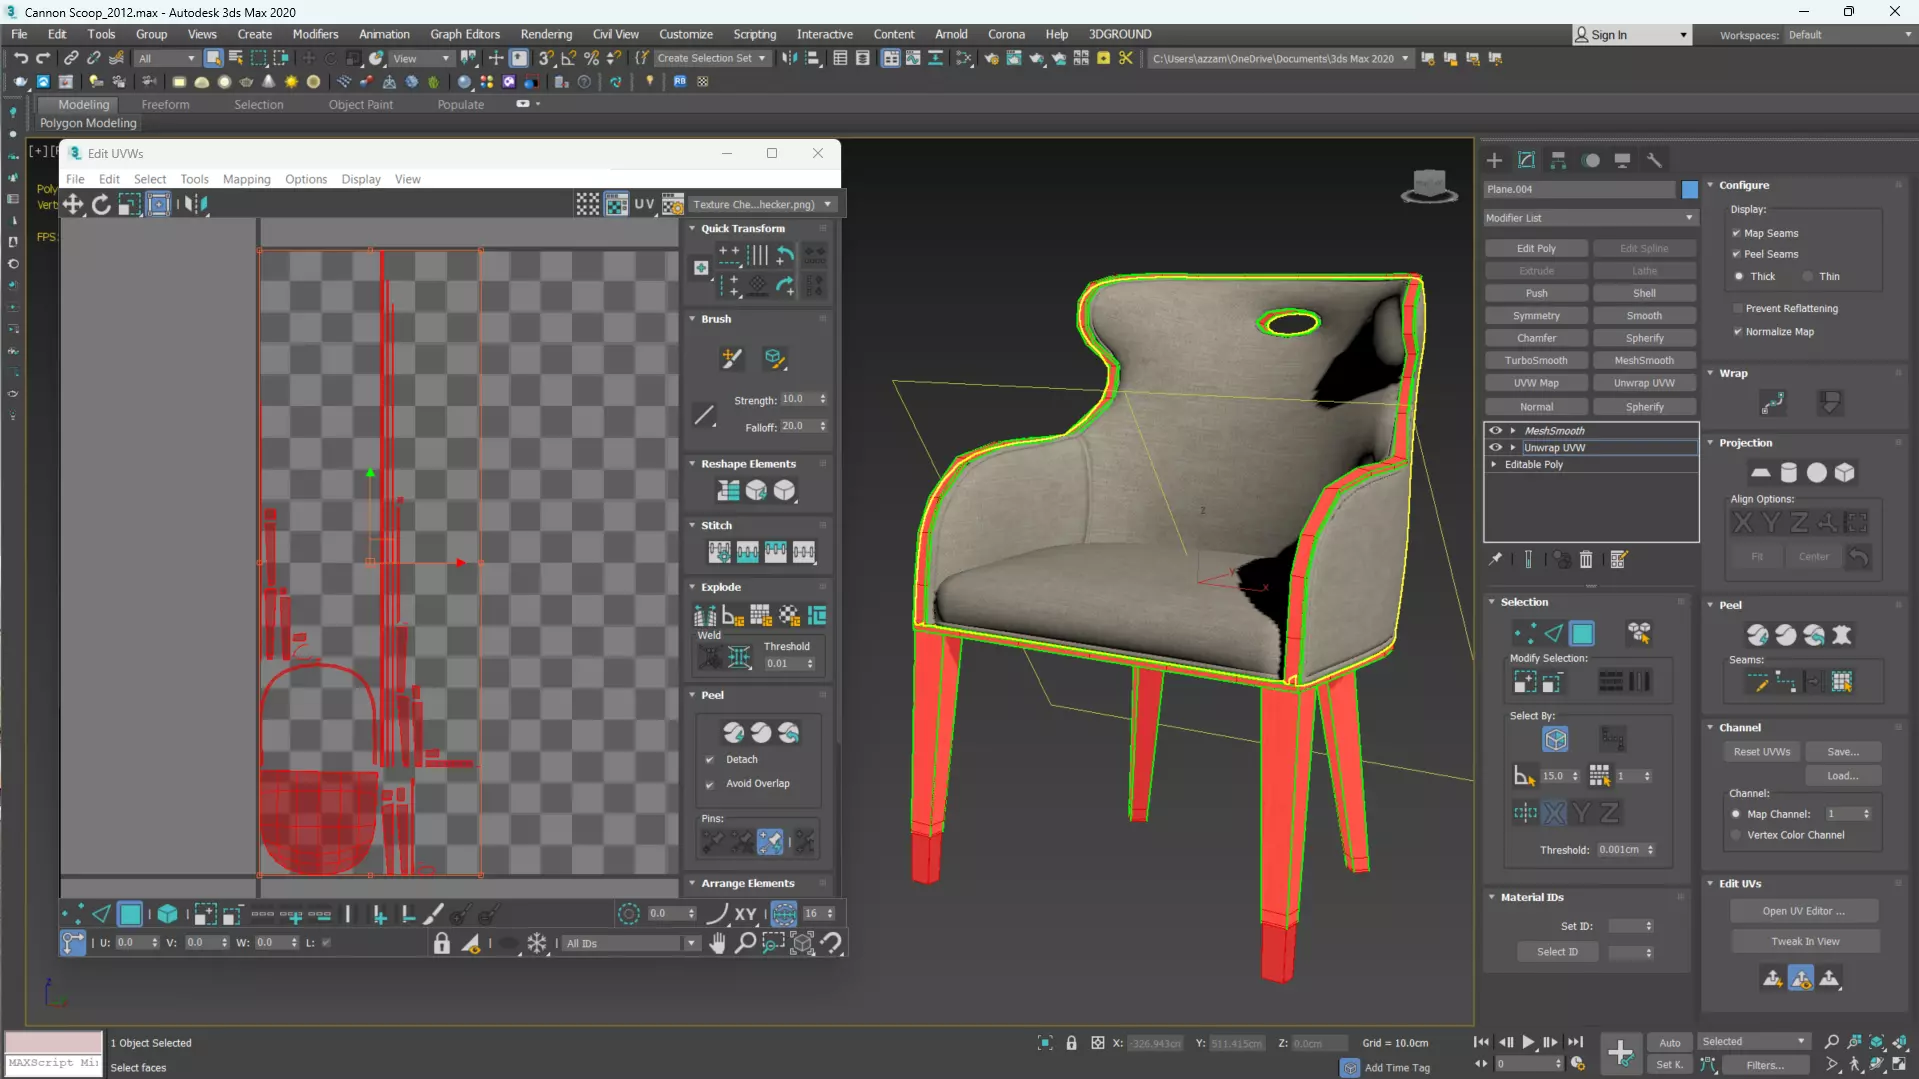The height and width of the screenshot is (1079, 1919).
Task: Click Play Animation button
Action: 1528,1042
